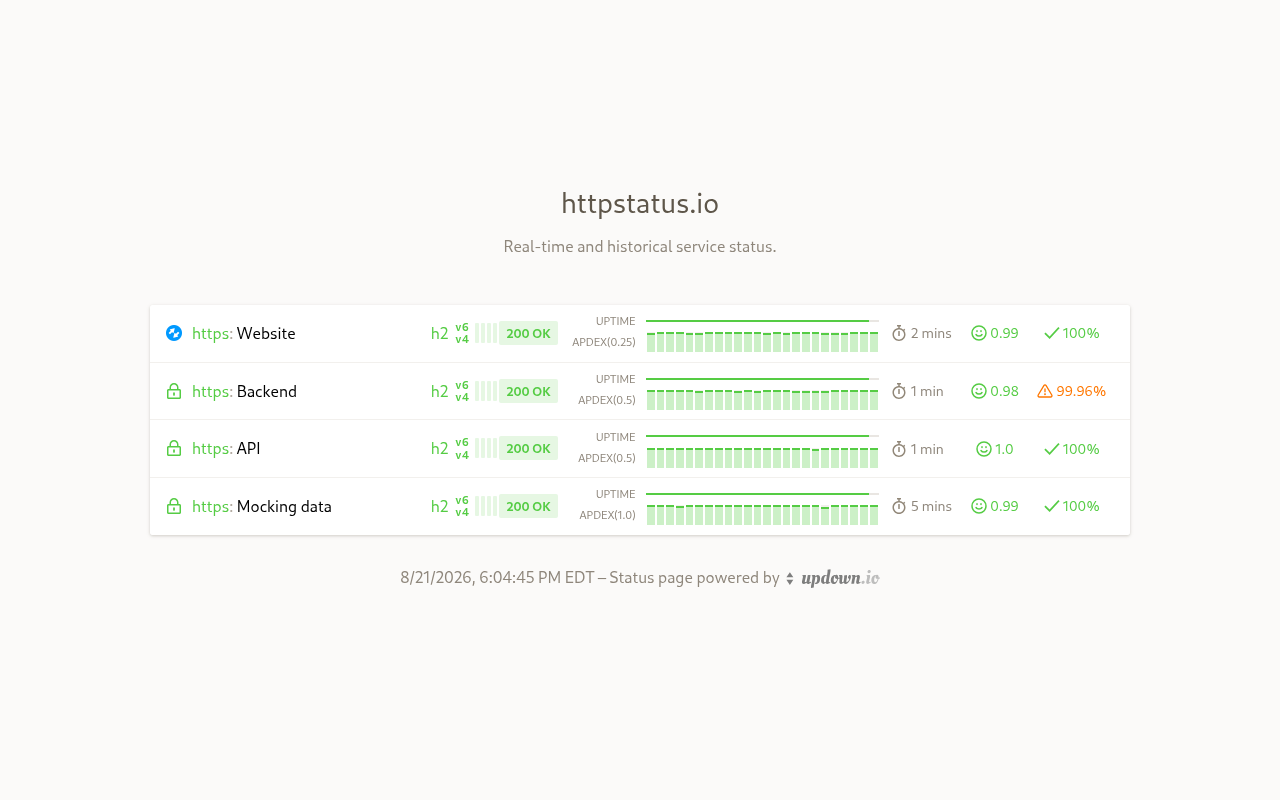Screen dimensions: 1280x800
Task: Click the Mocking data APDEX bar graph
Action: pyautogui.click(x=762, y=514)
